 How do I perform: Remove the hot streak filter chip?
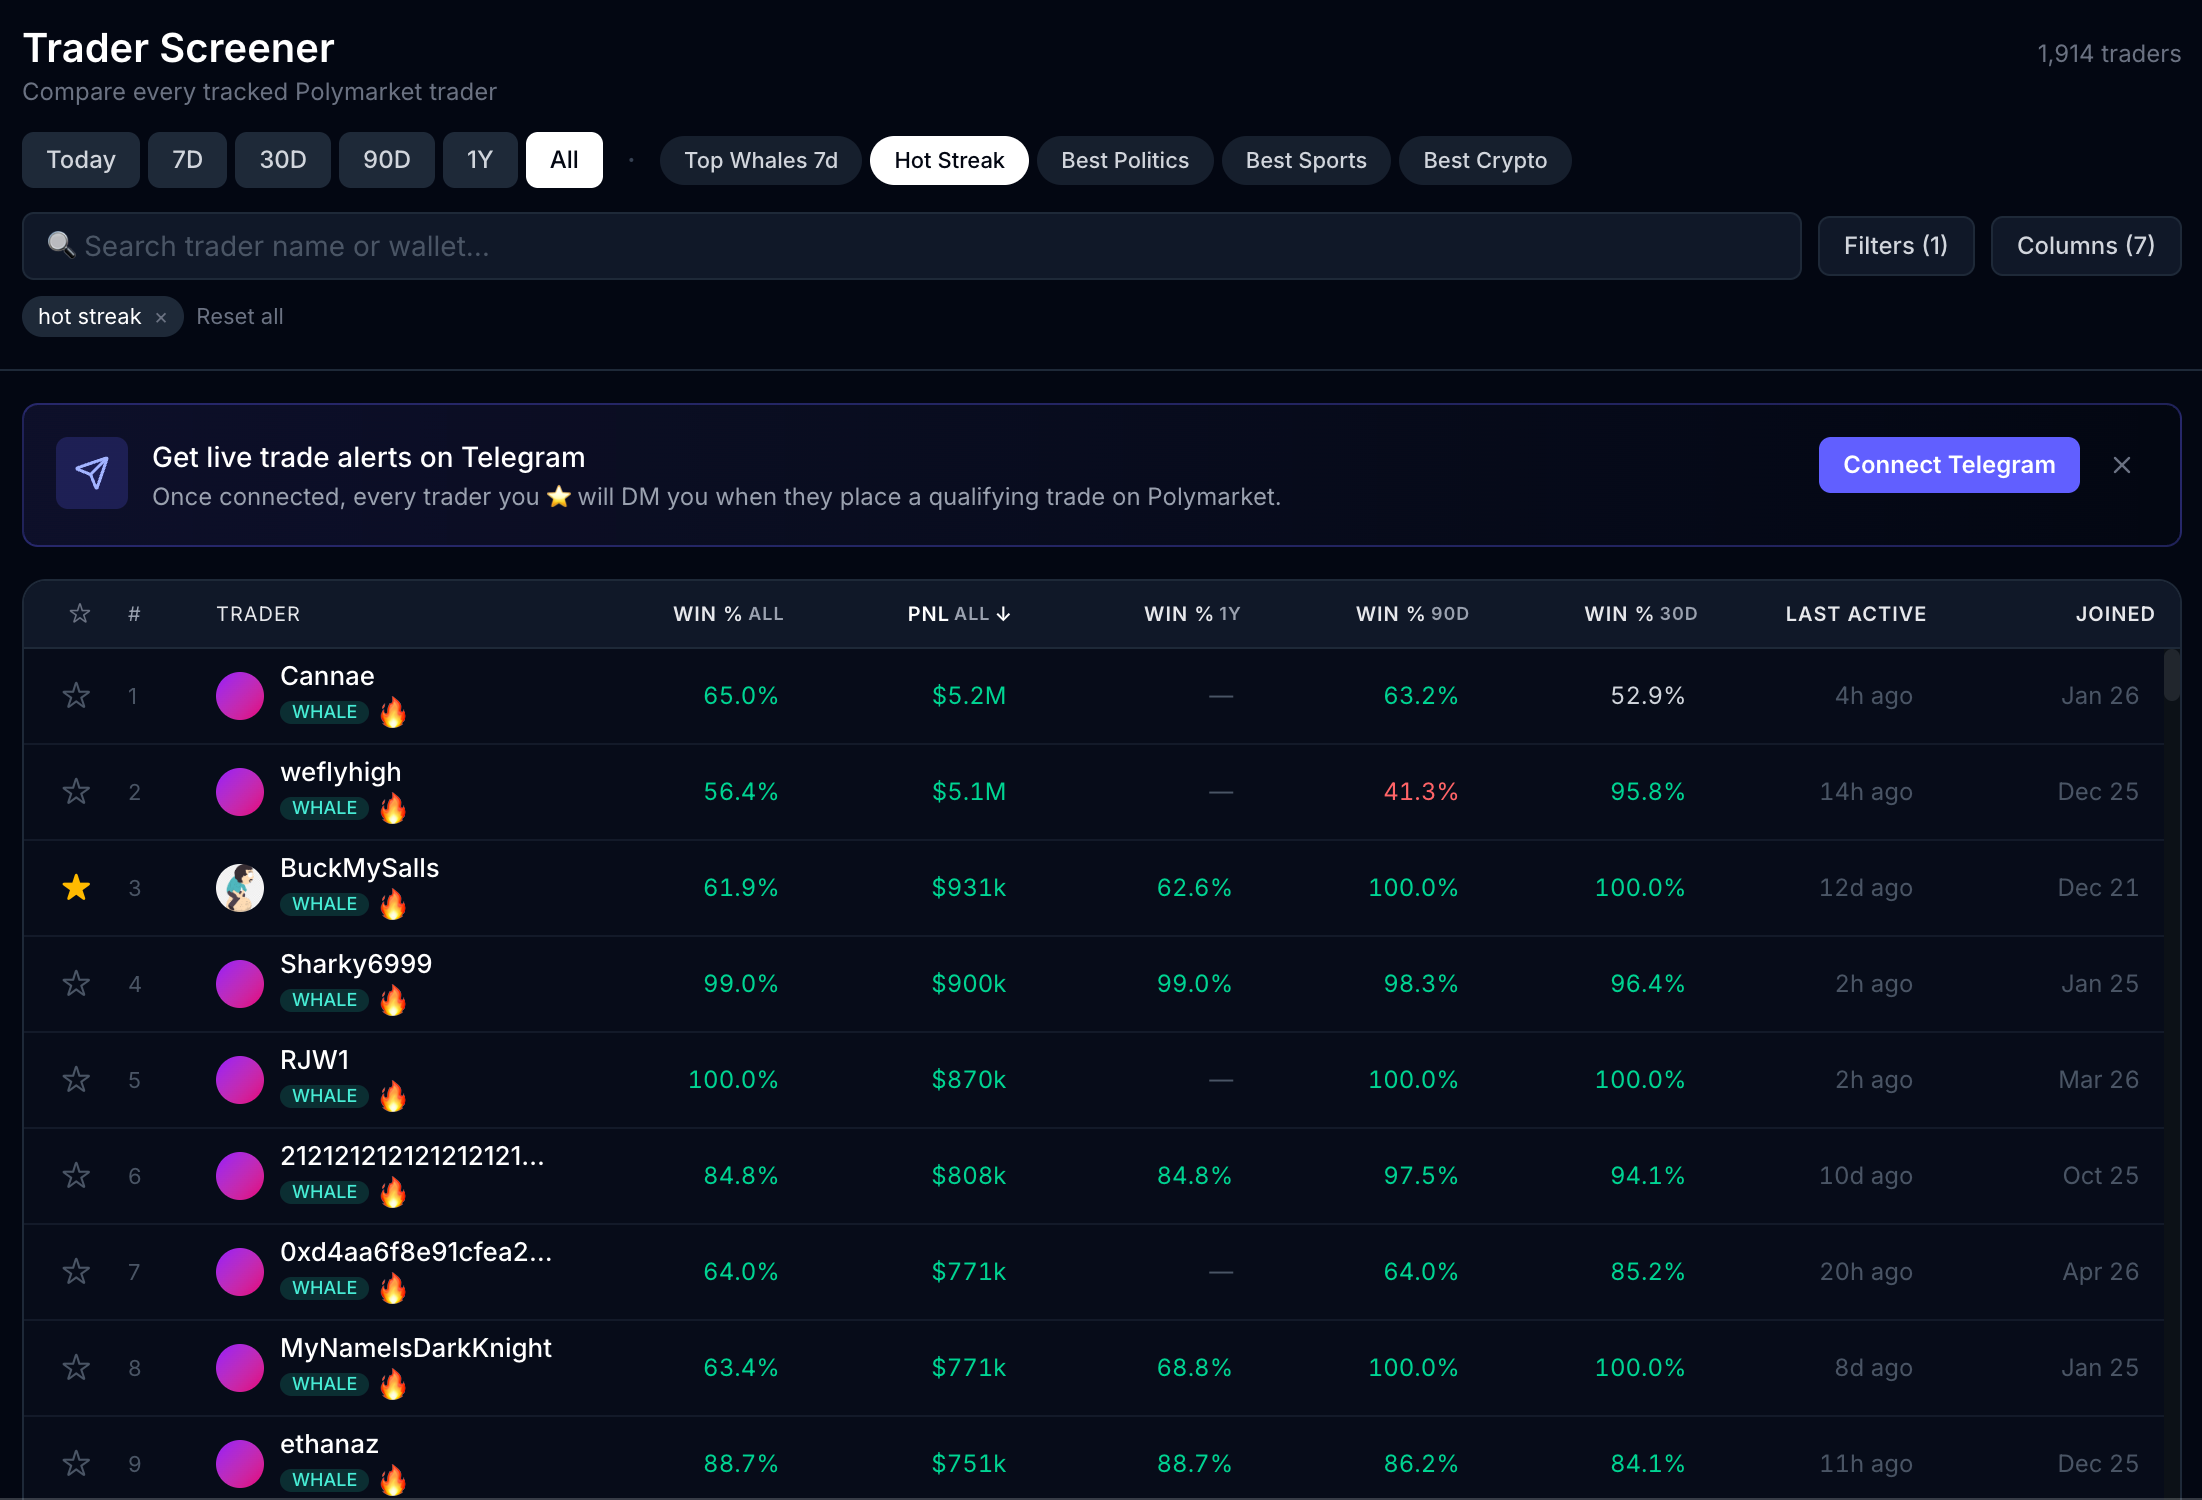161,317
